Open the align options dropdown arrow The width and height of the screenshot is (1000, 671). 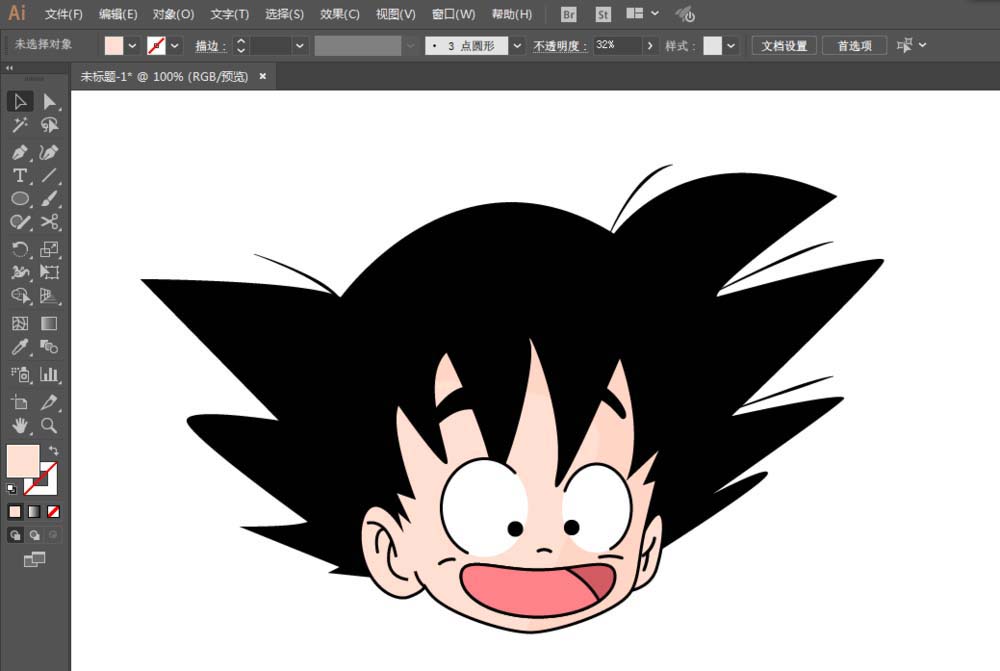tap(922, 45)
